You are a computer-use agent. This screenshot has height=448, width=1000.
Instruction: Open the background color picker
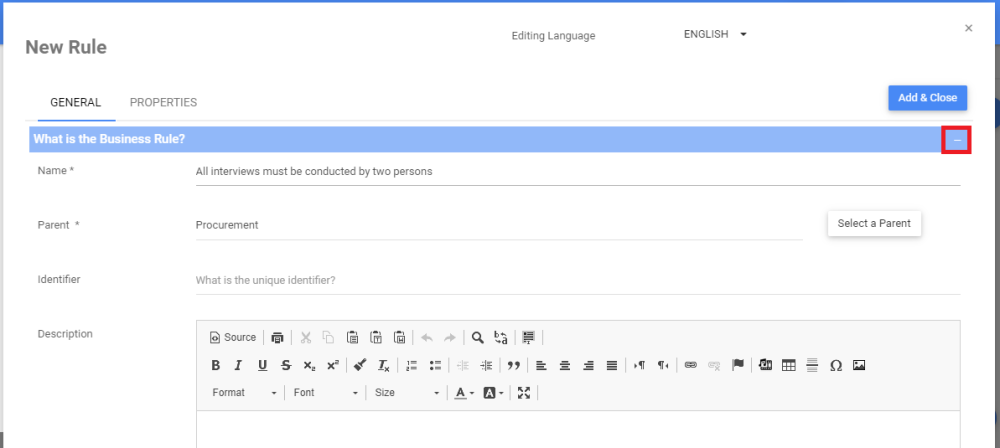[494, 392]
